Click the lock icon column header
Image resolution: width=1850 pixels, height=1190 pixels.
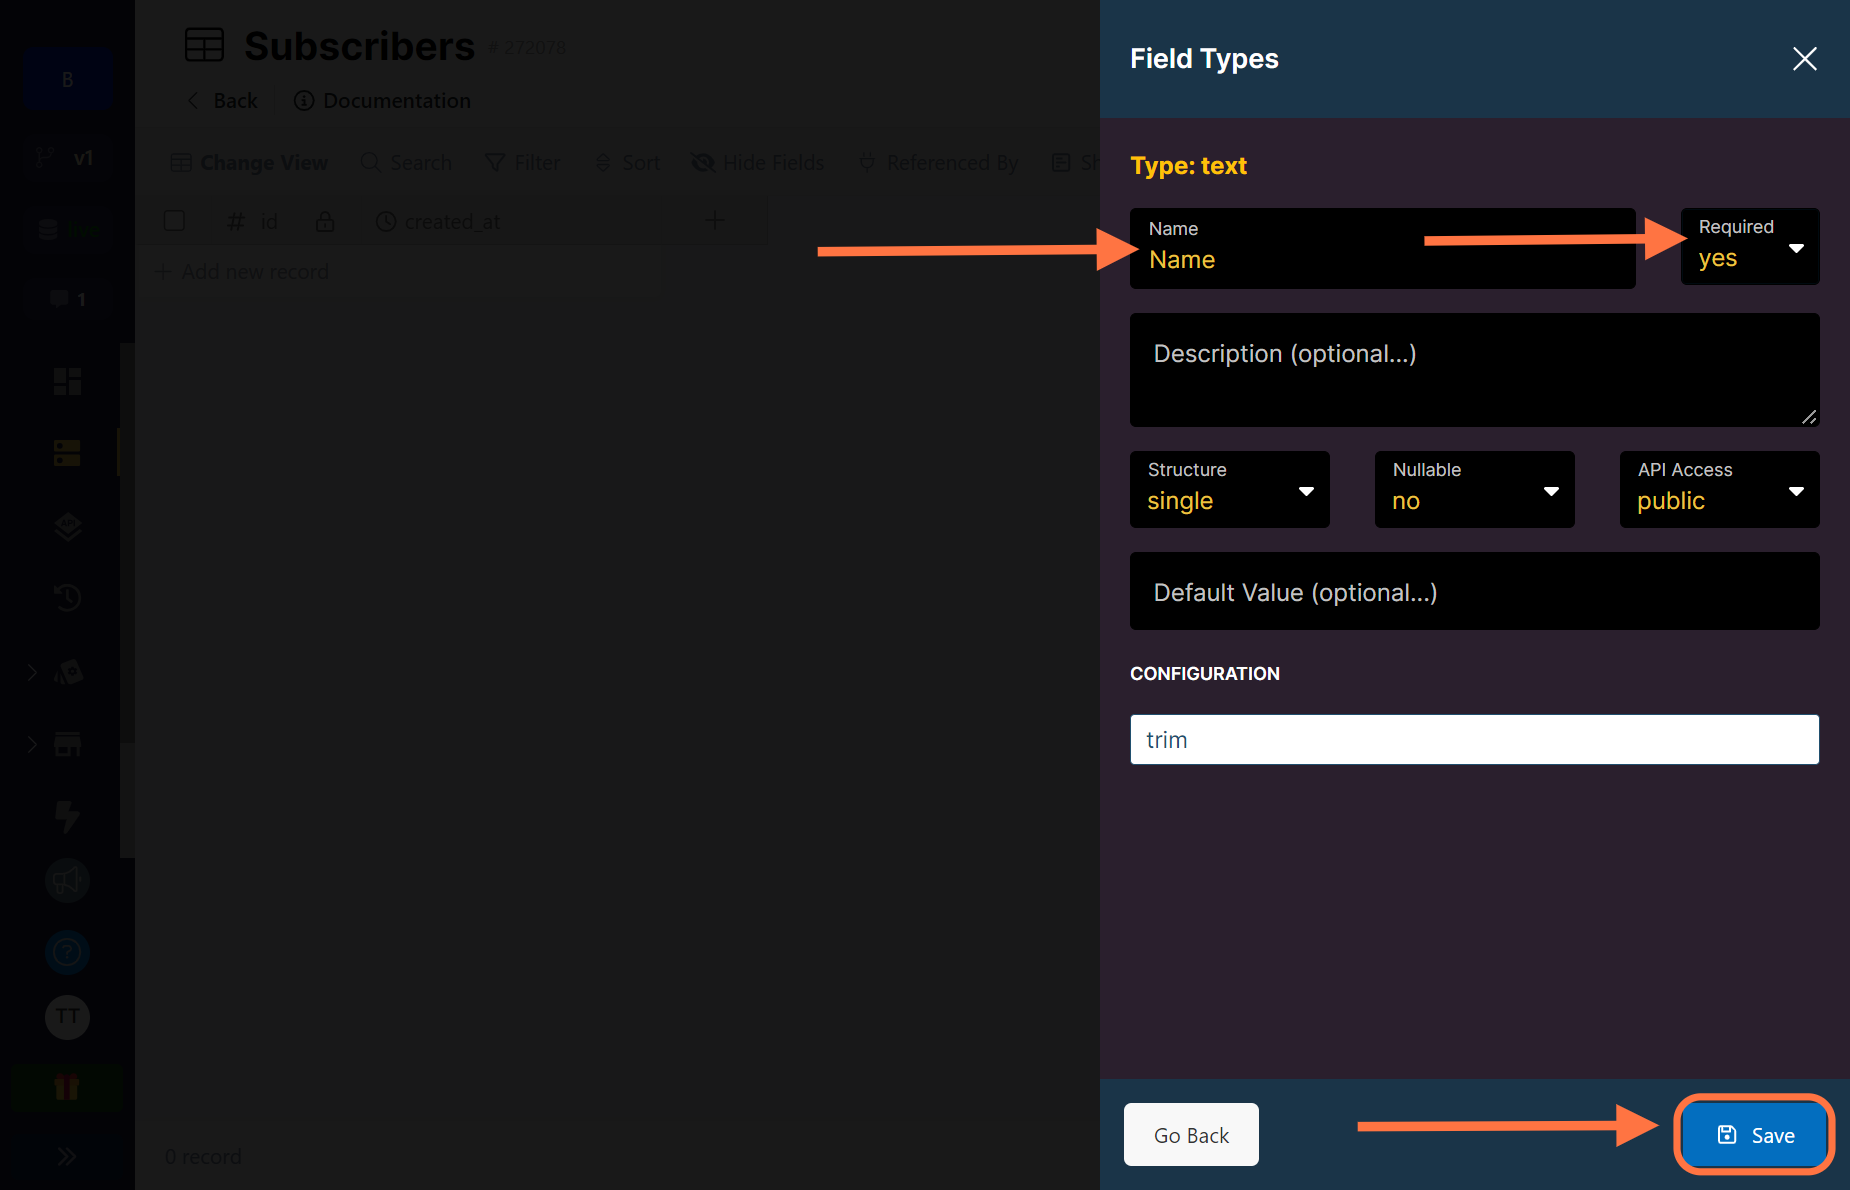pos(325,221)
